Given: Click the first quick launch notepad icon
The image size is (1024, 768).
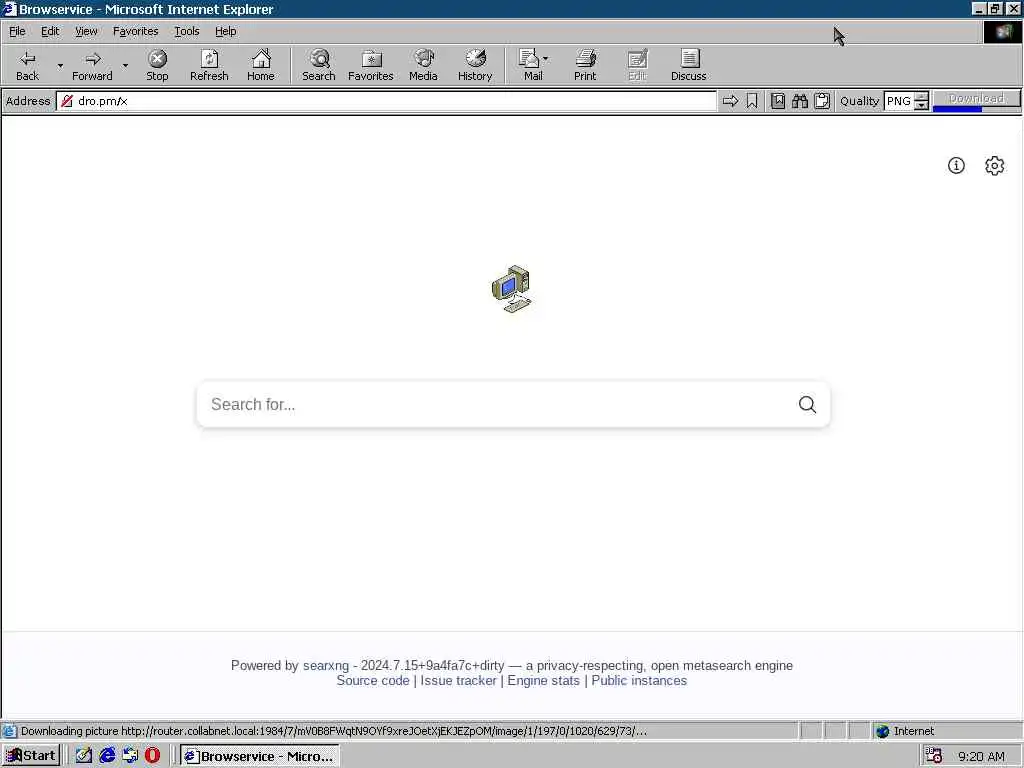Looking at the screenshot, I should (x=84, y=756).
